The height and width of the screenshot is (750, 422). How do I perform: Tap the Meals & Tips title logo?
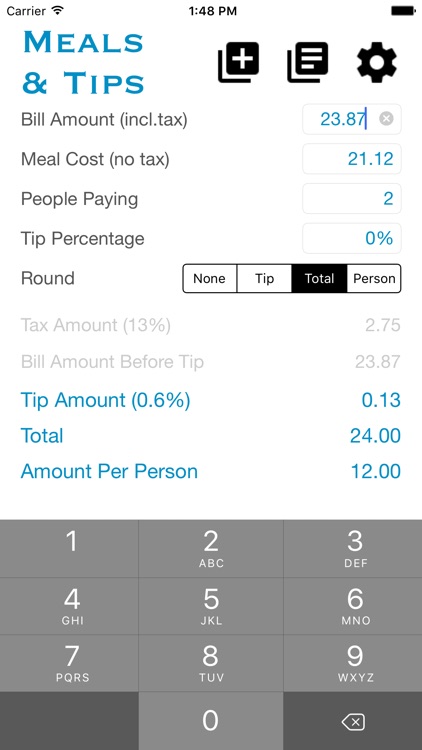tap(83, 62)
